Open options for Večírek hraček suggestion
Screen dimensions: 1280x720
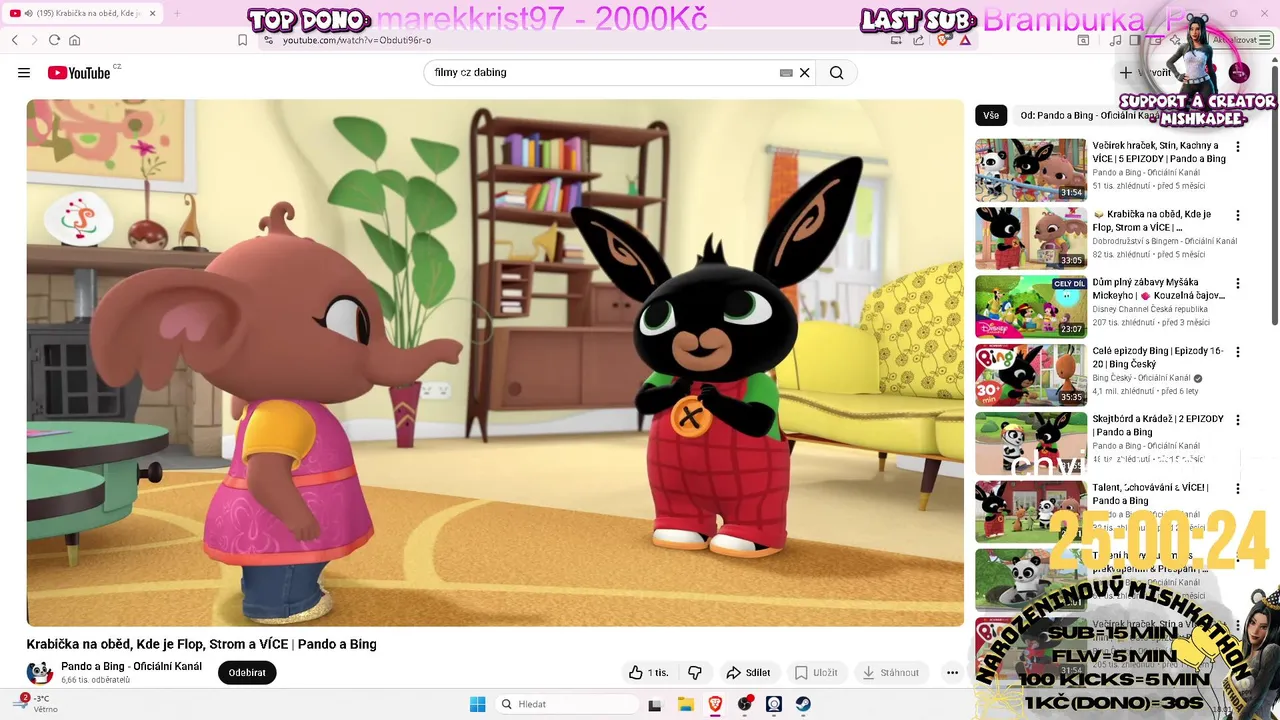click(x=1238, y=147)
